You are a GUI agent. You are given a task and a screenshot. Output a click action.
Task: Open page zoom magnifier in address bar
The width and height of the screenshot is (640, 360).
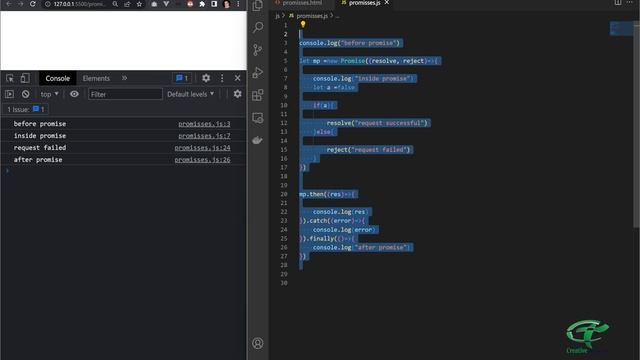point(115,4)
